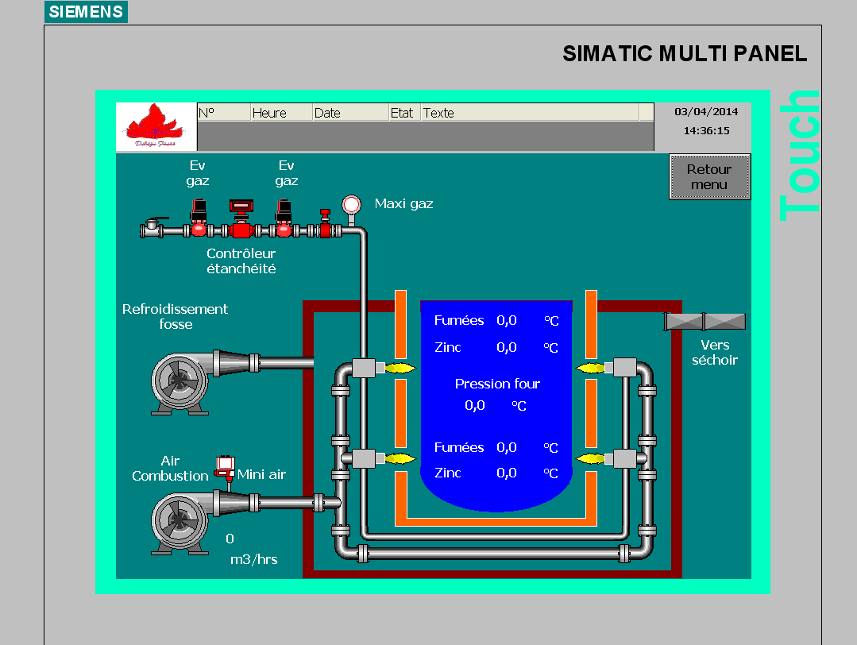Image resolution: width=857 pixels, height=645 pixels.
Task: Select the small red valve before Maxi gaz gauge
Action: pyautogui.click(x=325, y=223)
